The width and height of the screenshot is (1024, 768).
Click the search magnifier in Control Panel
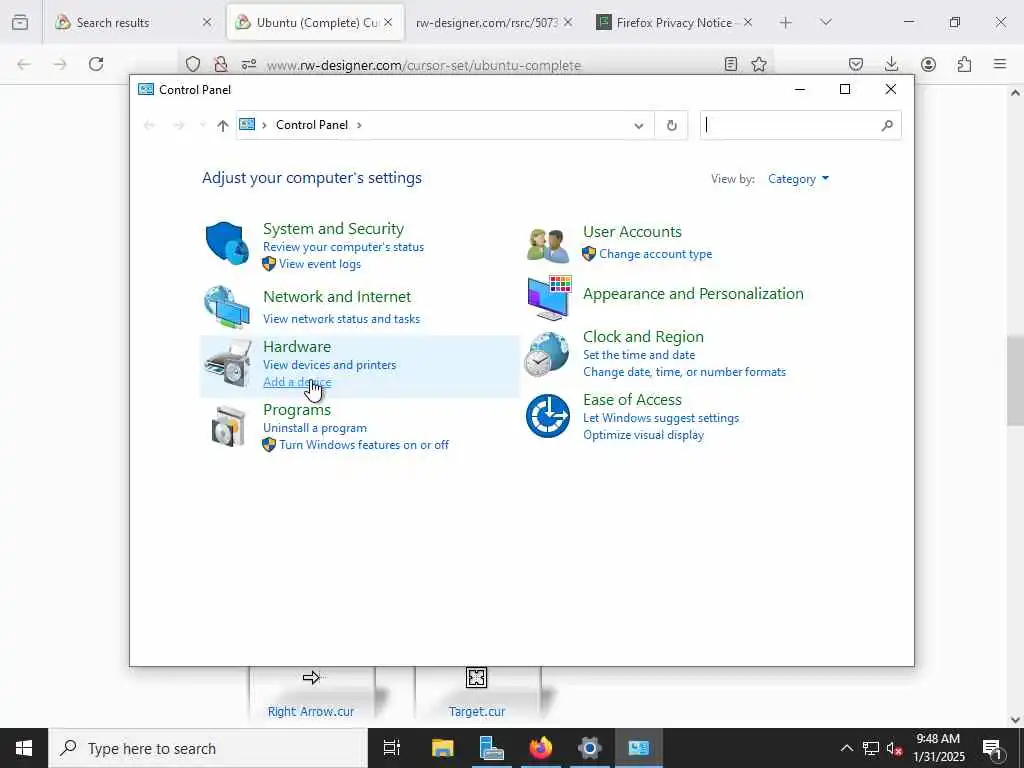pos(886,125)
